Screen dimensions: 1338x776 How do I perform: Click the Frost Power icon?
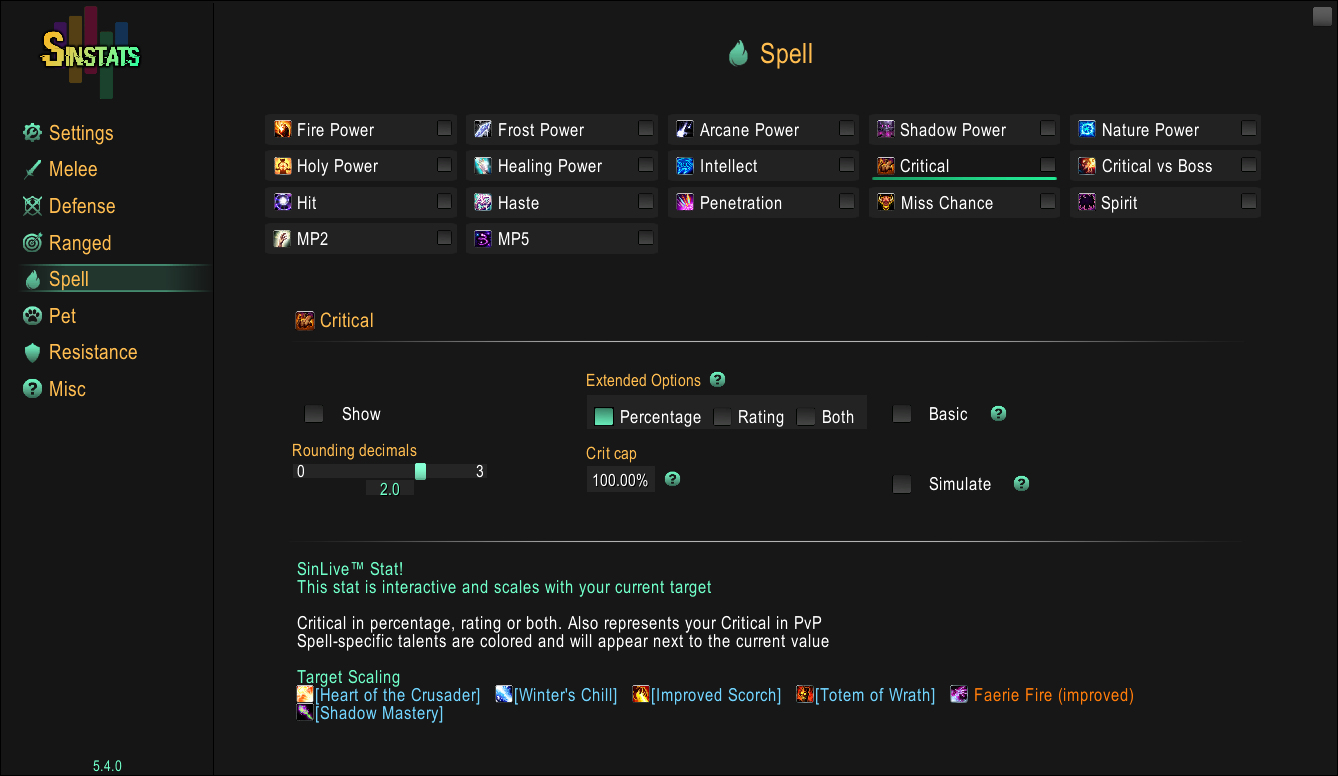[x=483, y=129]
